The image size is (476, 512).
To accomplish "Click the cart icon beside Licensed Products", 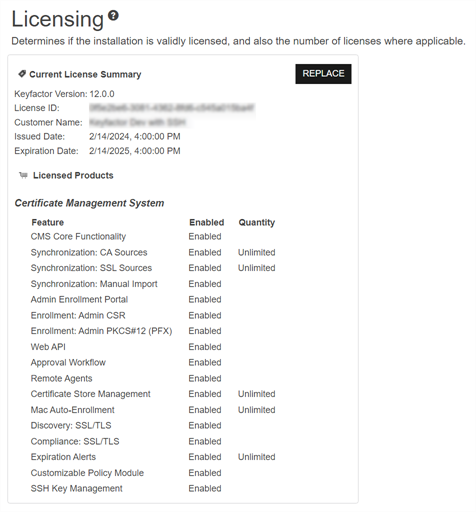I will (23, 175).
